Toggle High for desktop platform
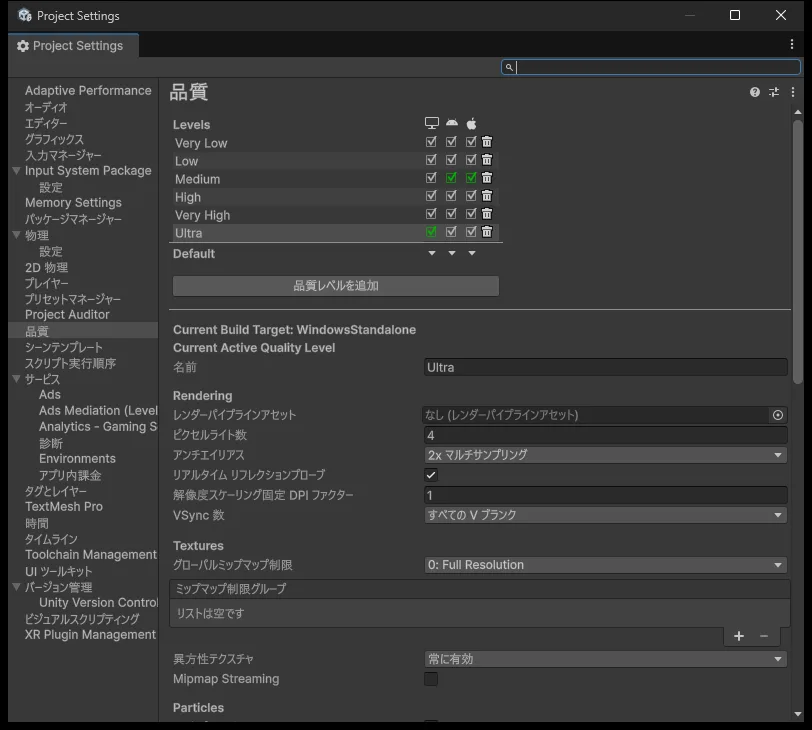The image size is (812, 730). [x=431, y=196]
